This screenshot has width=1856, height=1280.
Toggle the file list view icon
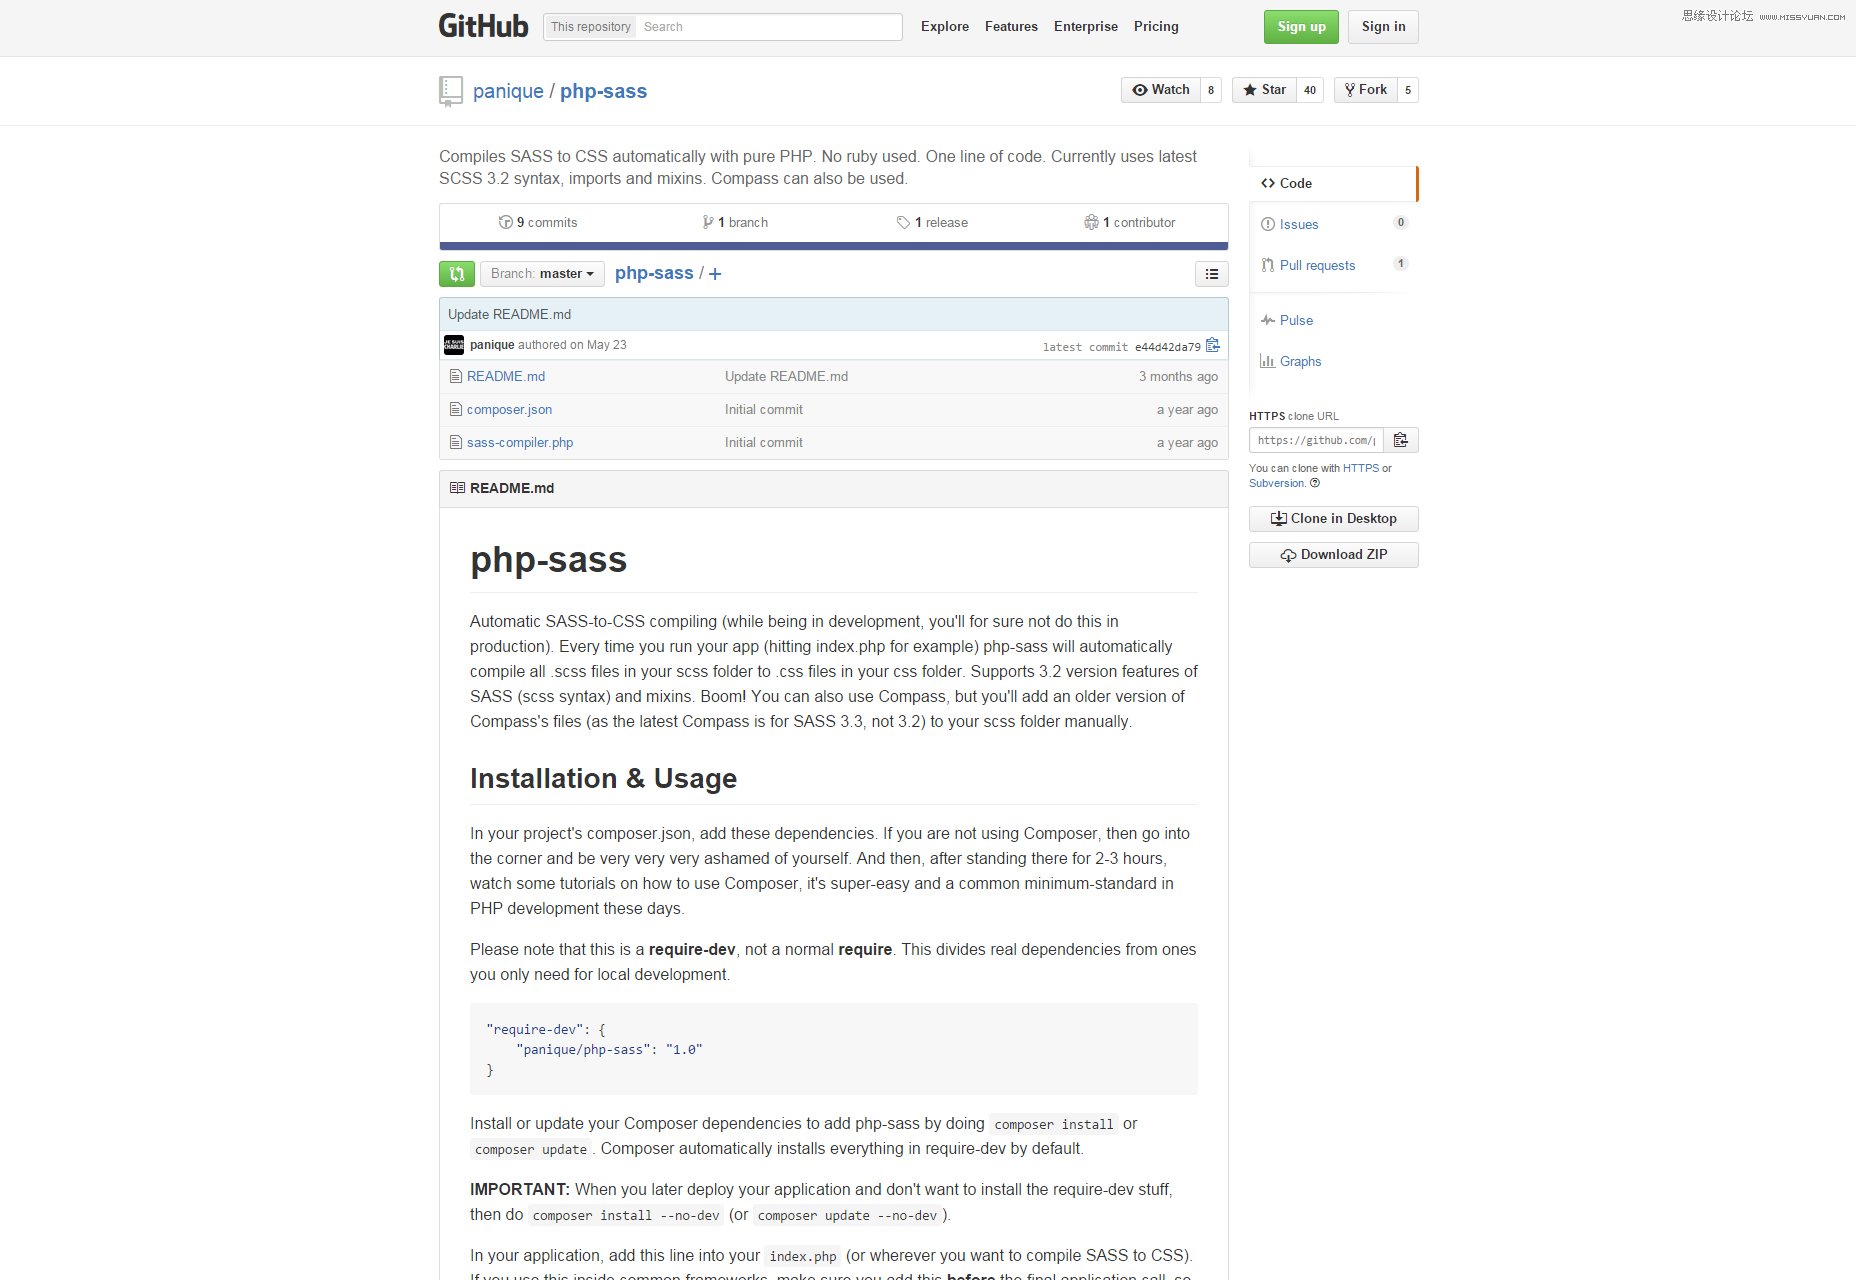coord(1212,274)
